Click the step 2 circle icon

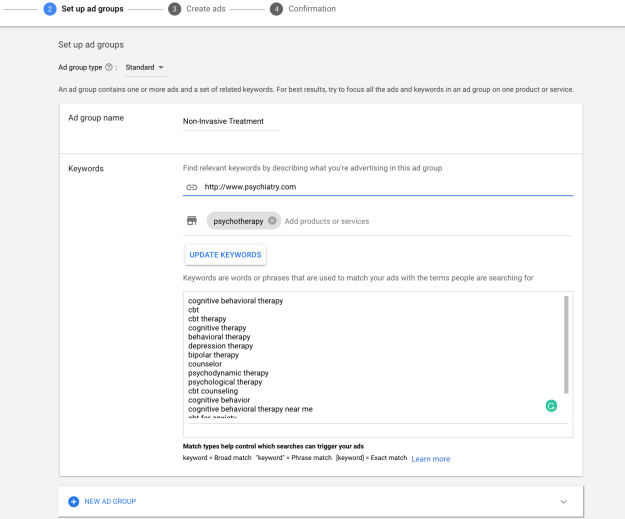pyautogui.click(x=50, y=9)
